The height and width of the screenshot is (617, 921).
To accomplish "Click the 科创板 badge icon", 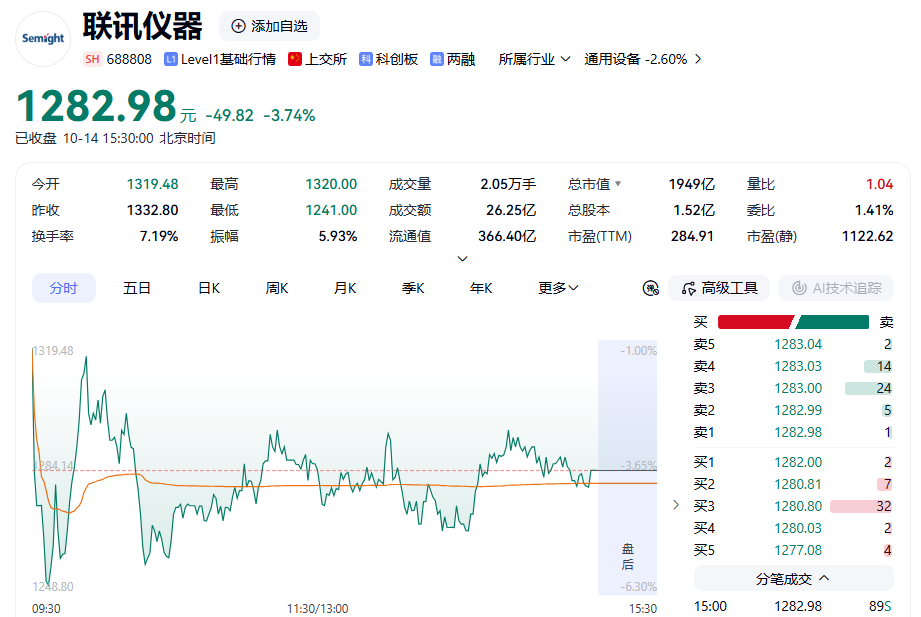I will click(366, 59).
